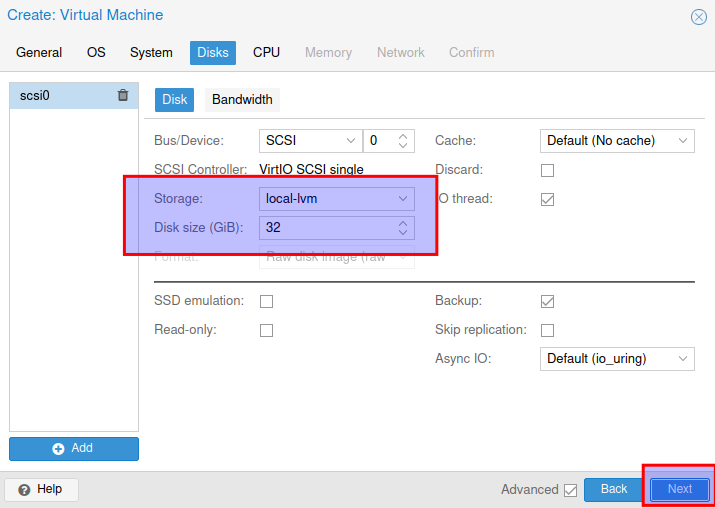Delete the scsi0 disk with trash icon
Image resolution: width=715 pixels, height=508 pixels.
click(123, 96)
